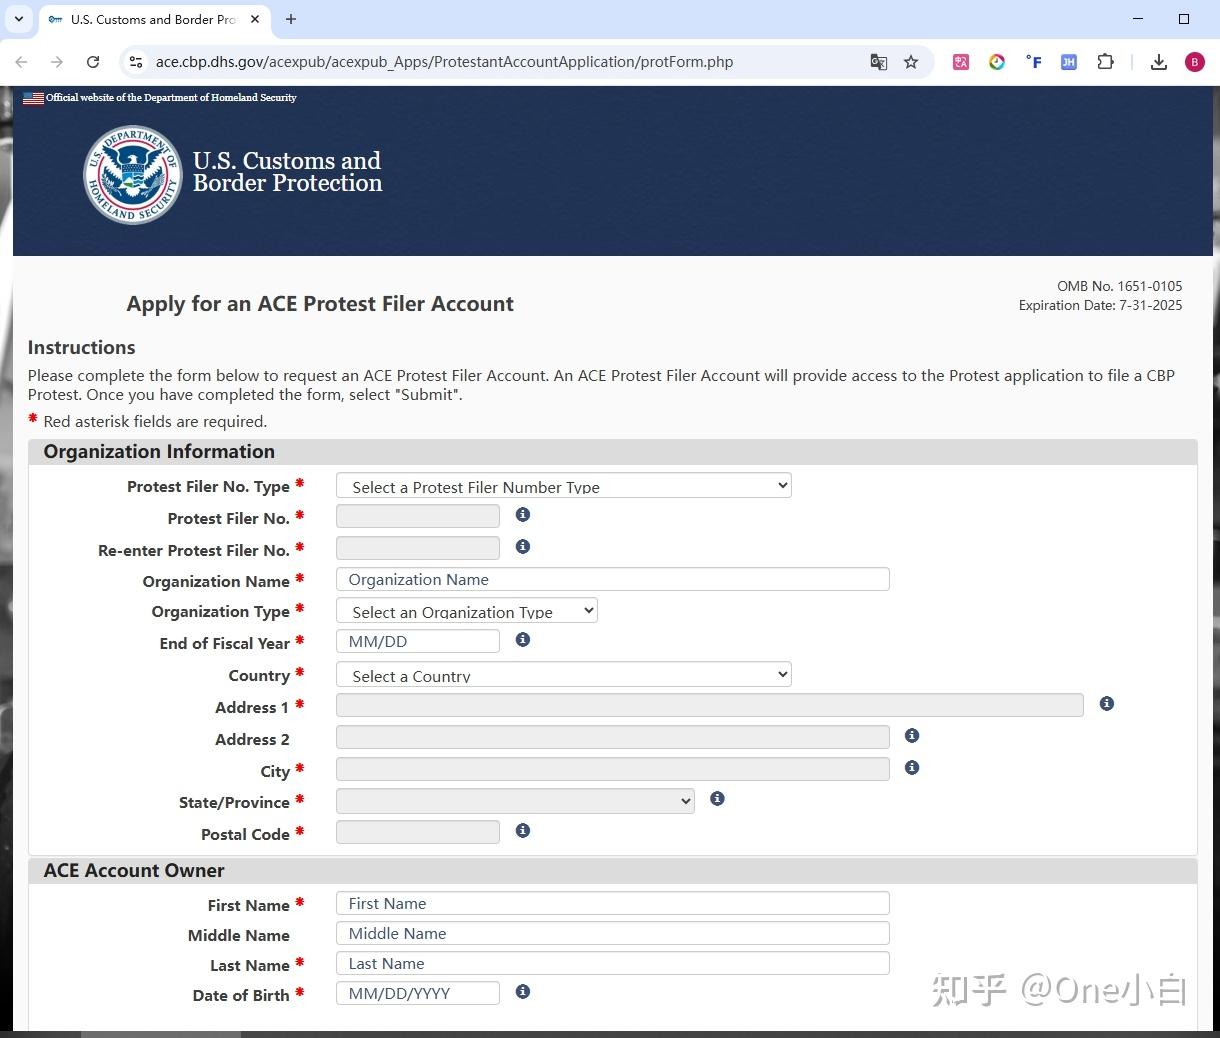Click the End of Fiscal Year MM/DD field

(x=418, y=642)
